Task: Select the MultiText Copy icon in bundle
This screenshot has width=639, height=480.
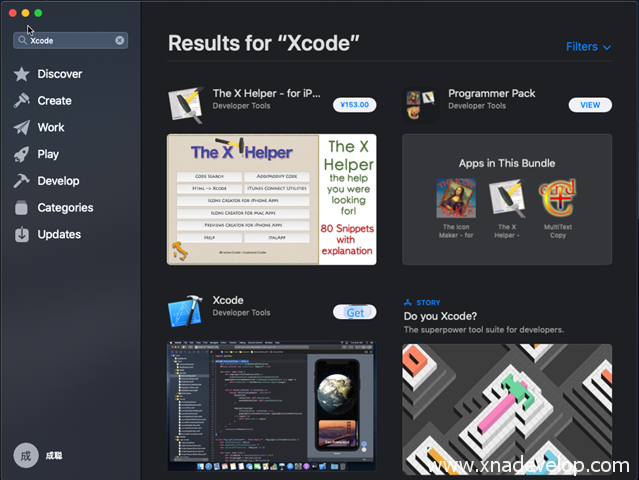Action: point(557,198)
